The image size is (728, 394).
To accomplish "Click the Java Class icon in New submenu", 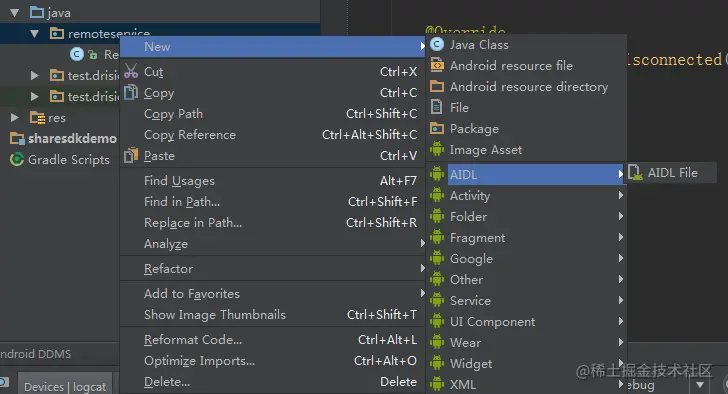I will pos(437,45).
